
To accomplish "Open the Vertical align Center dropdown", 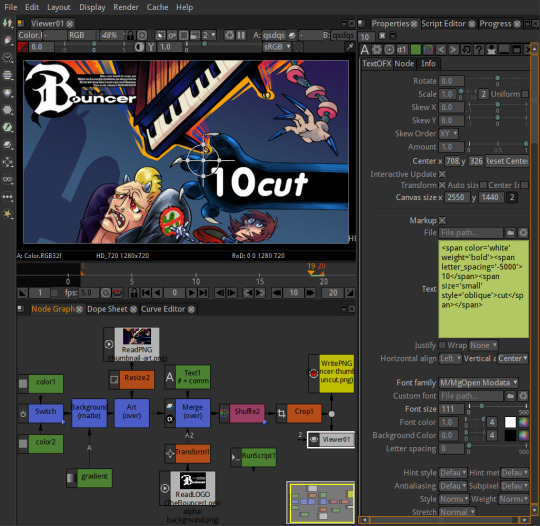I will pyautogui.click(x=512, y=359).
